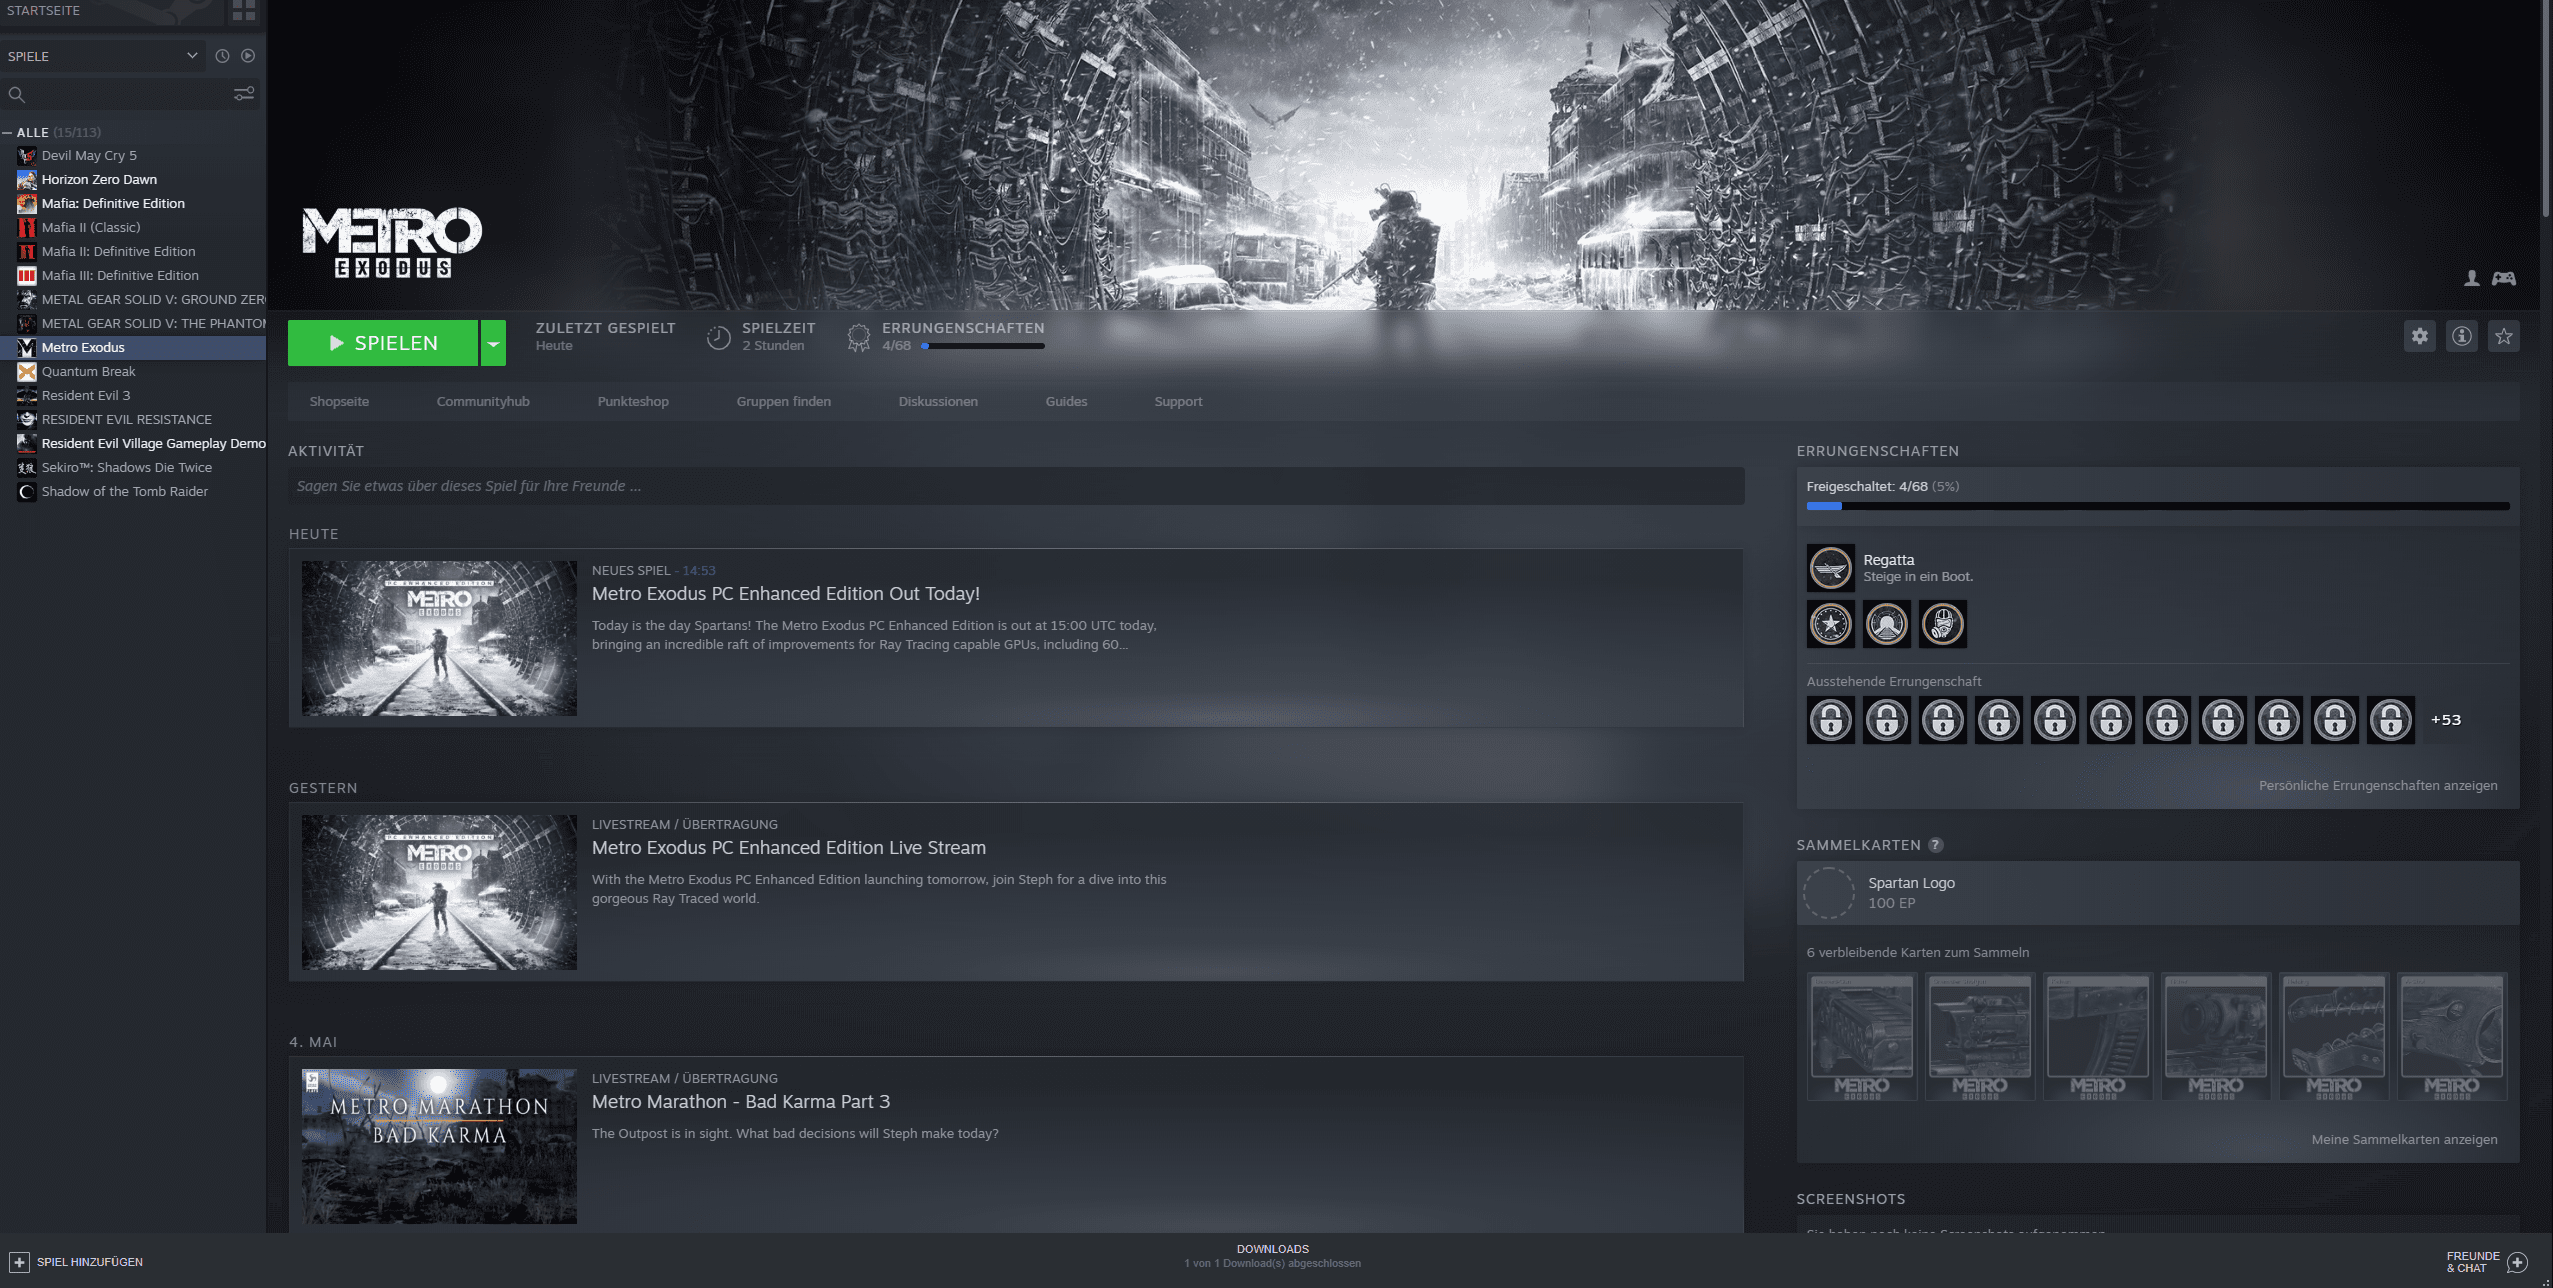The height and width of the screenshot is (1288, 2553).
Task: Click the Spartan Logo badge circle
Action: click(1828, 893)
